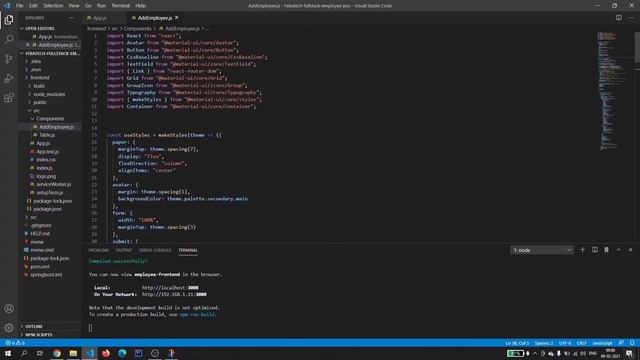The image size is (640, 360).
Task: Close the terminal panel
Action: point(630,250)
